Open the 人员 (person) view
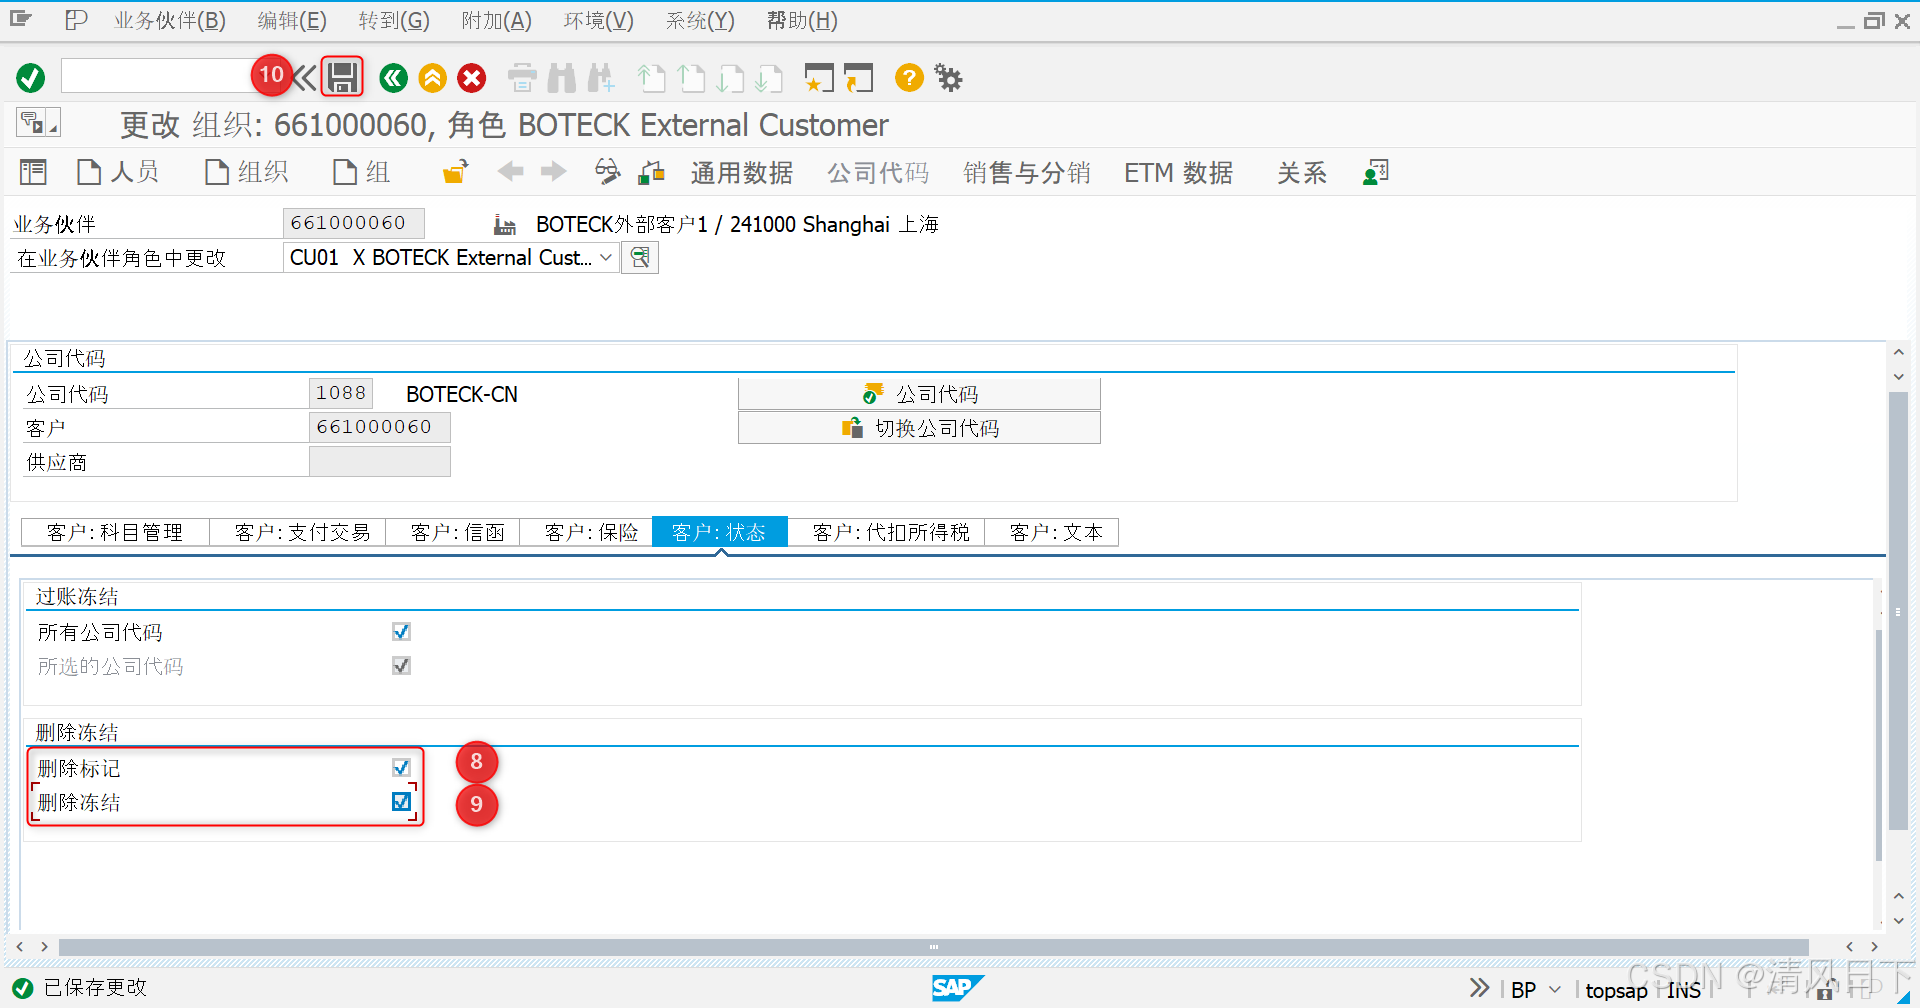Screen dimensions: 1920x1008 point(118,171)
